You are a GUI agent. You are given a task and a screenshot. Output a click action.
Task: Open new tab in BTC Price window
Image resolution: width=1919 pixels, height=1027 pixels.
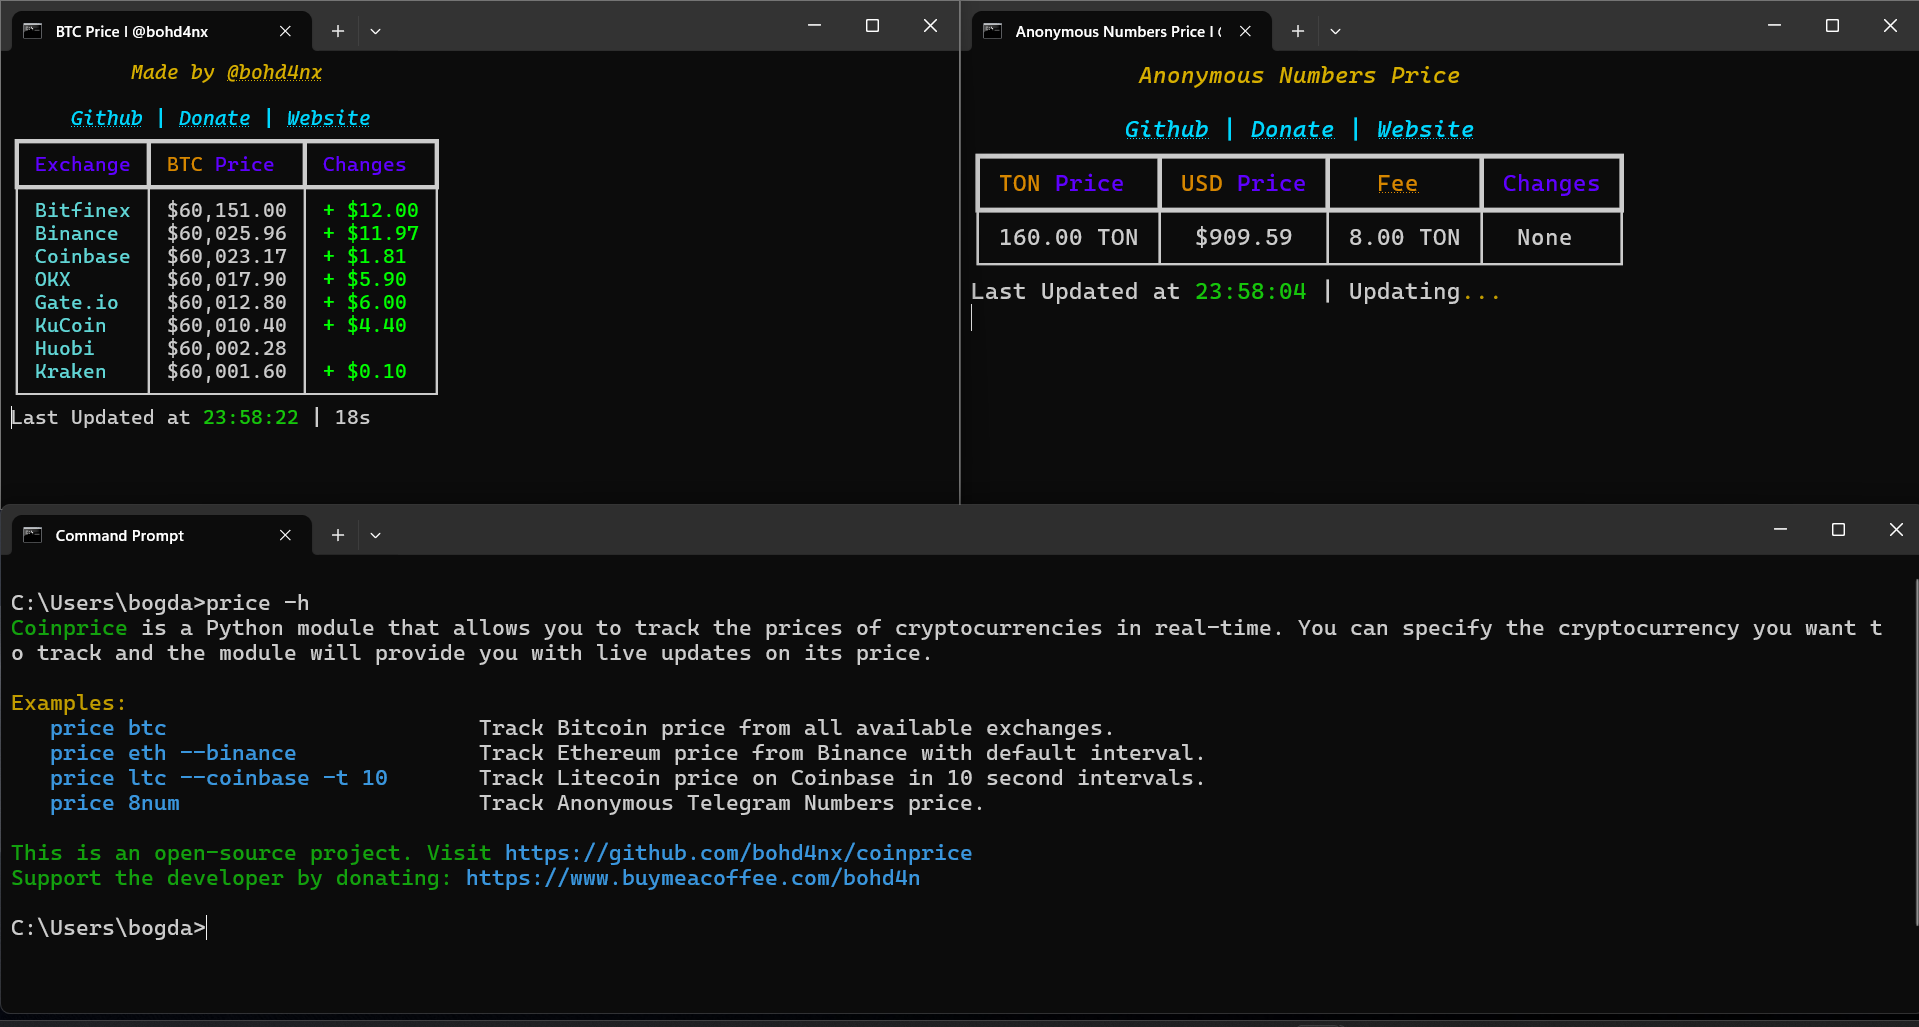338,31
